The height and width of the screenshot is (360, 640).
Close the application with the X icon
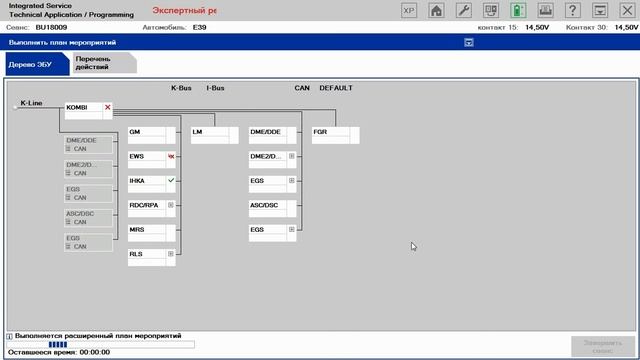click(x=627, y=11)
